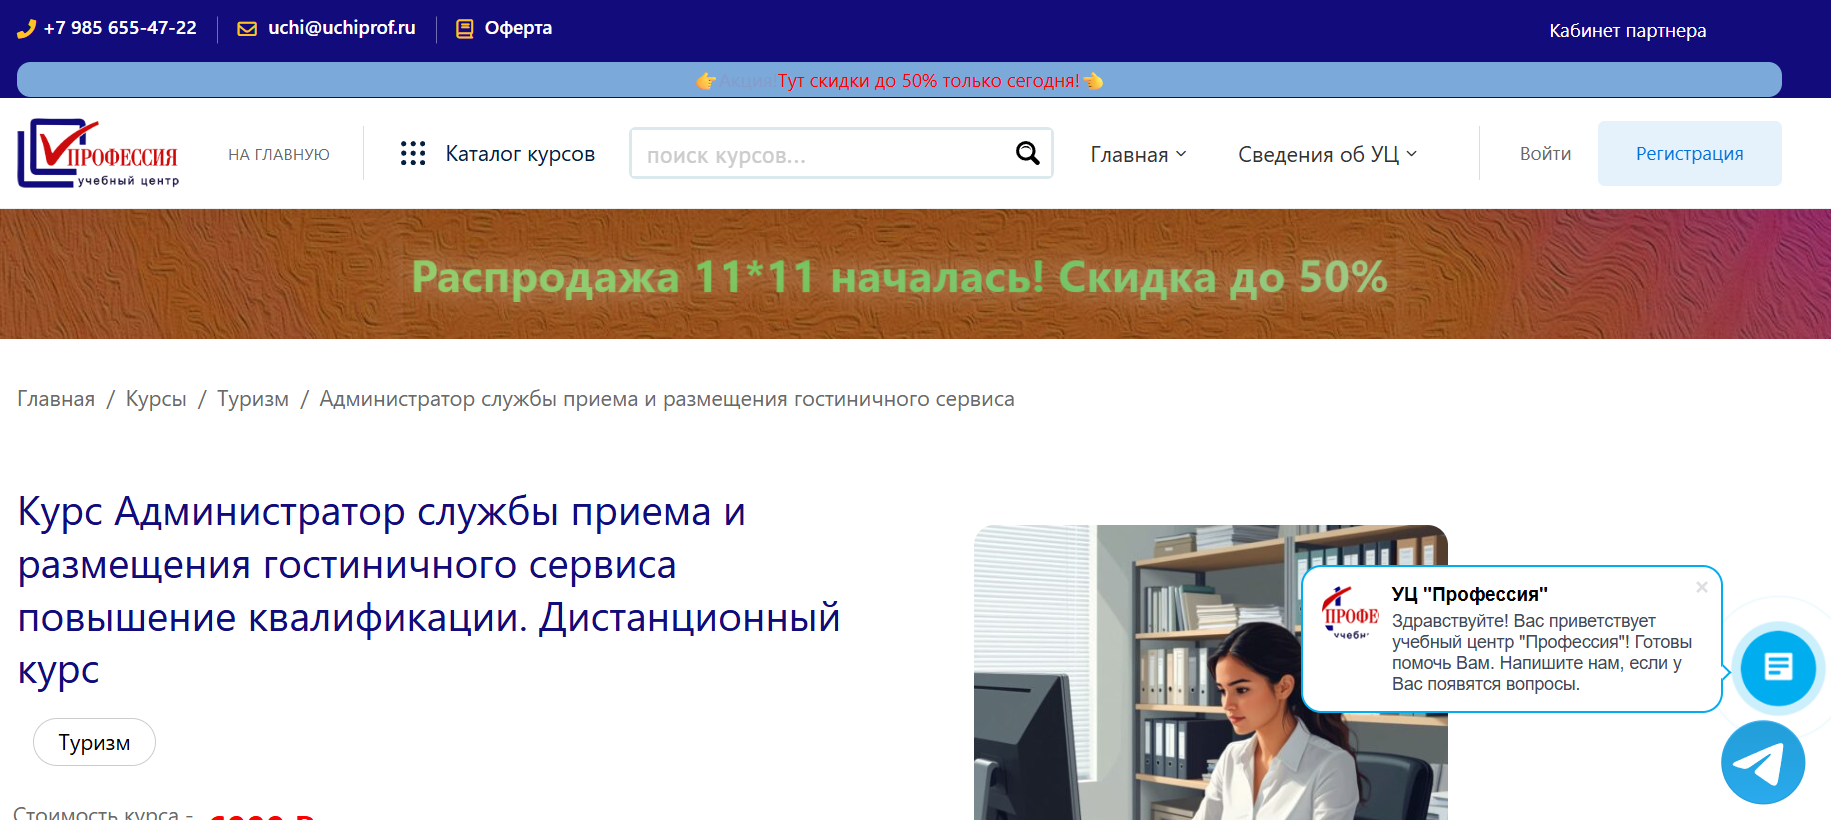Expand the Сведения об УЦ dropdown
Image resolution: width=1831 pixels, height=820 pixels.
[x=1327, y=154]
